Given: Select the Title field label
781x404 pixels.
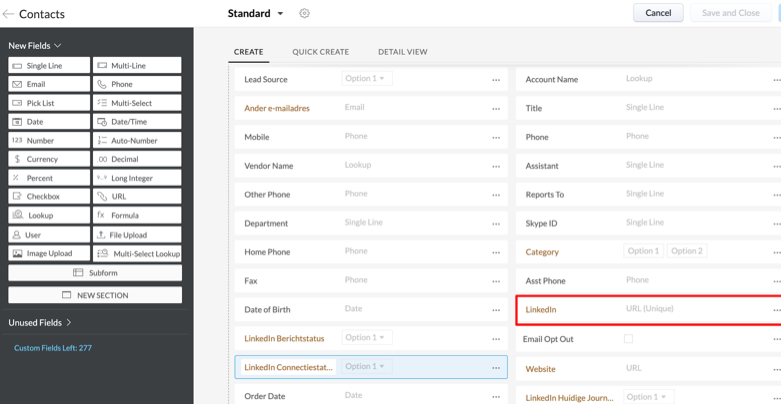Looking at the screenshot, I should tap(533, 109).
